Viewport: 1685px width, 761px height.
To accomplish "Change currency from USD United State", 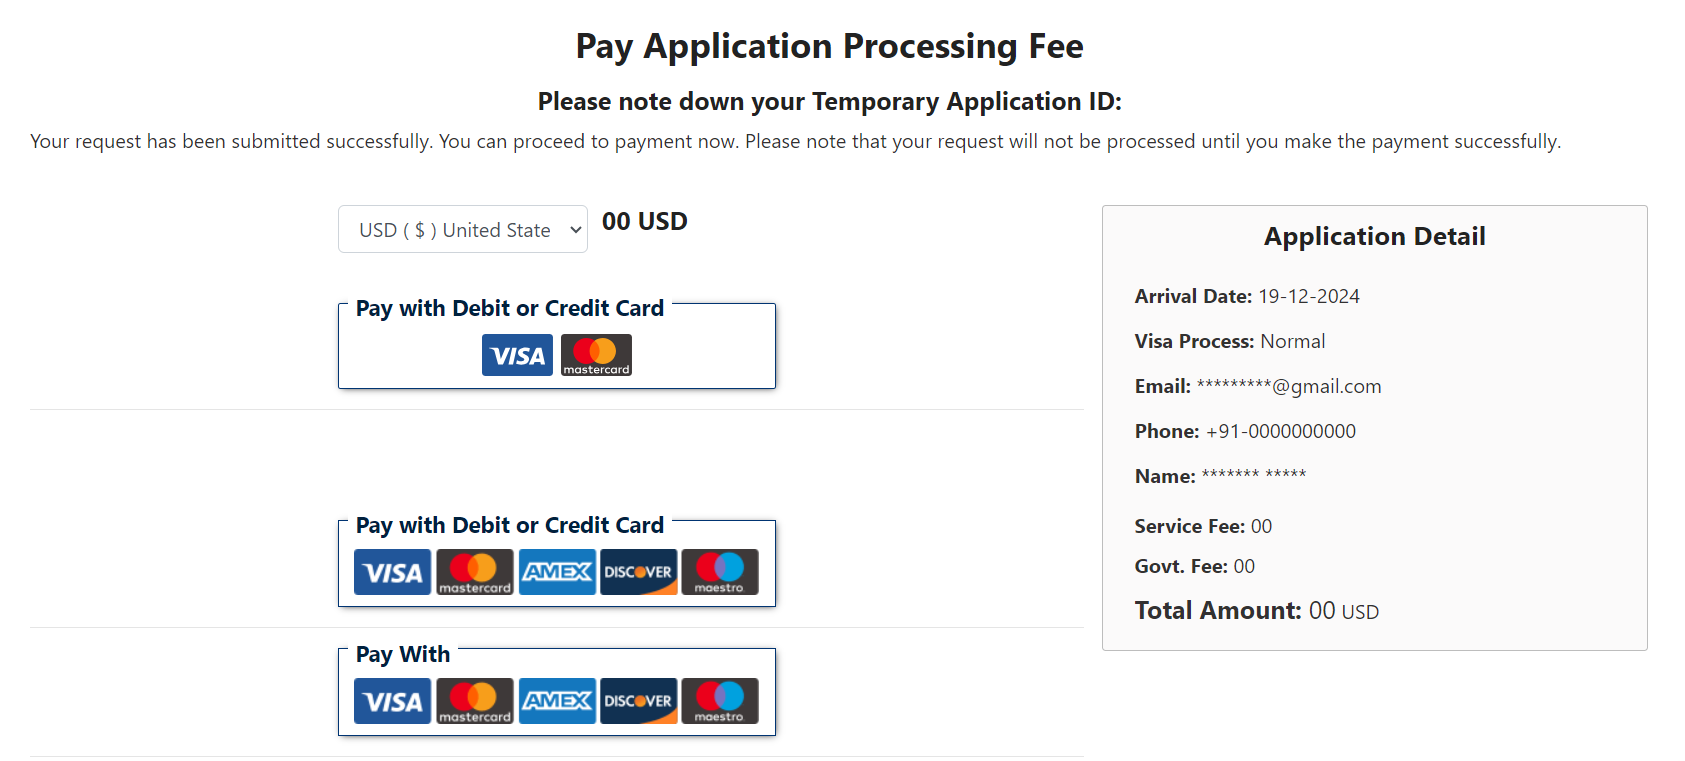I will pos(462,229).
